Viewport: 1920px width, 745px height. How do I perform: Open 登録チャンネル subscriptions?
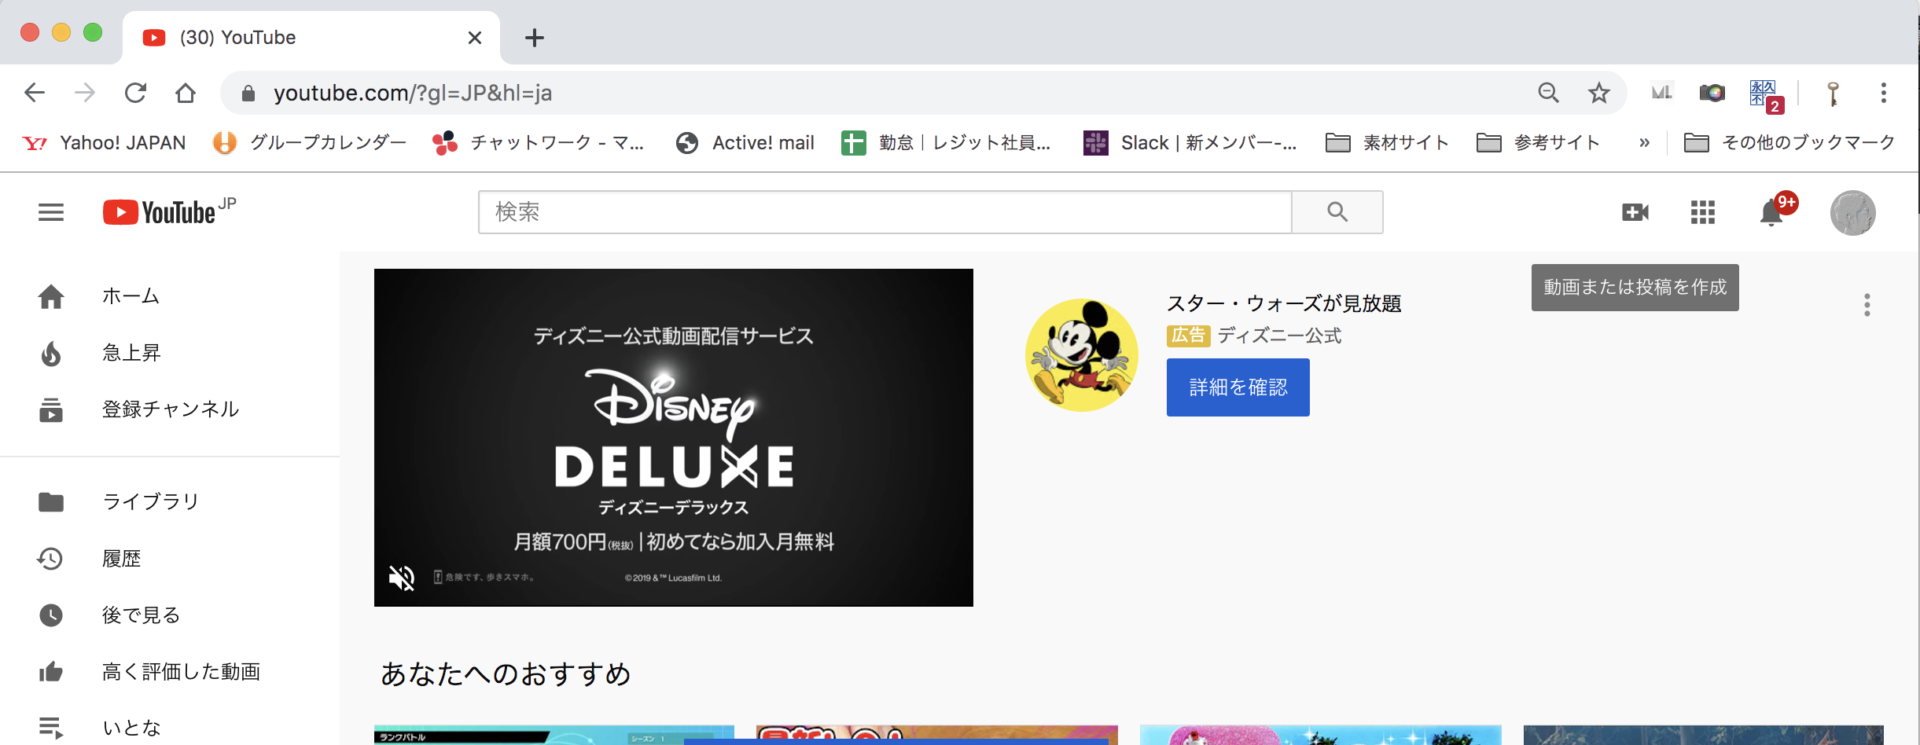coord(170,409)
